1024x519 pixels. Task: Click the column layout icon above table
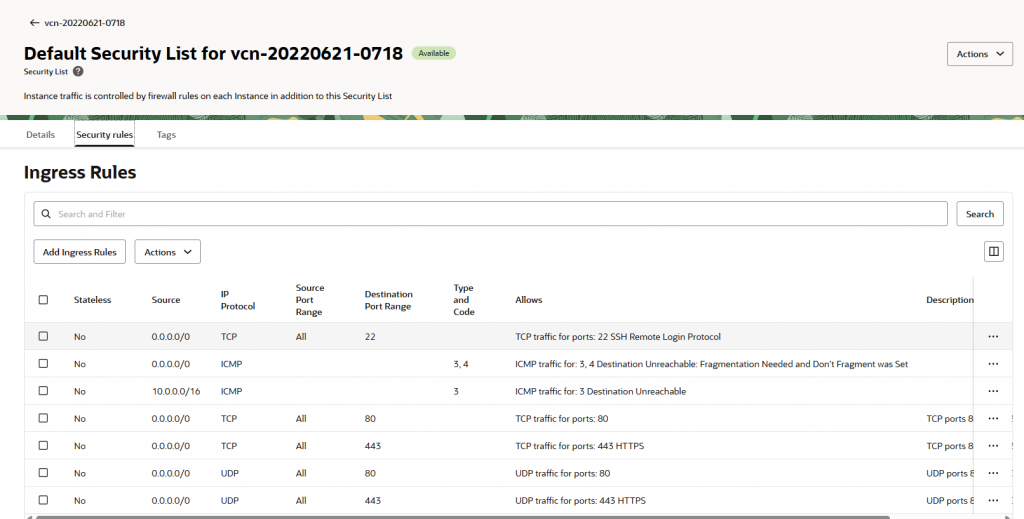click(x=993, y=252)
